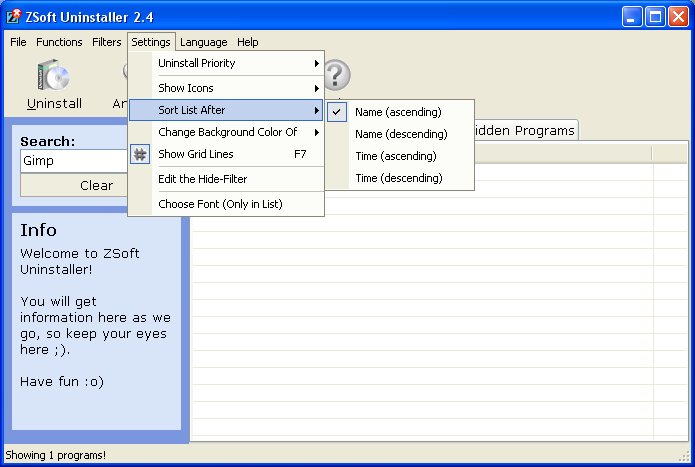Screen dimensions: 695x467
Task: Click the Clear search button
Action: [74, 186]
